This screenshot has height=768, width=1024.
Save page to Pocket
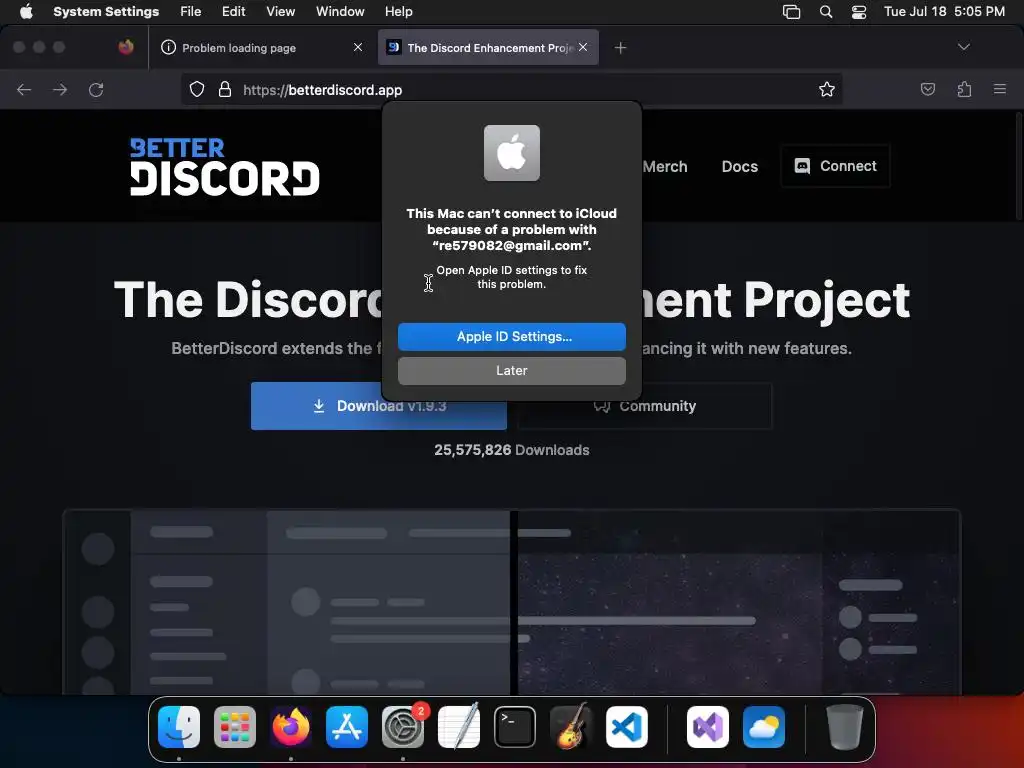[927, 89]
